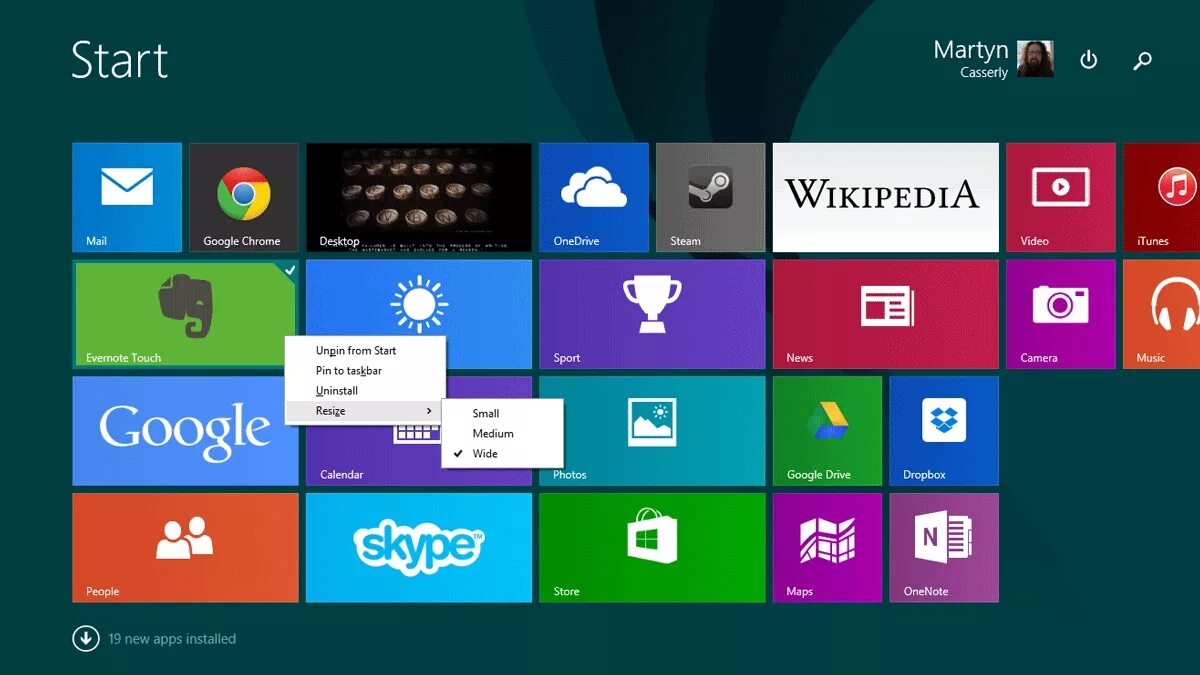This screenshot has height=675, width=1200.
Task: Launch the OneNote tile
Action: point(944,548)
